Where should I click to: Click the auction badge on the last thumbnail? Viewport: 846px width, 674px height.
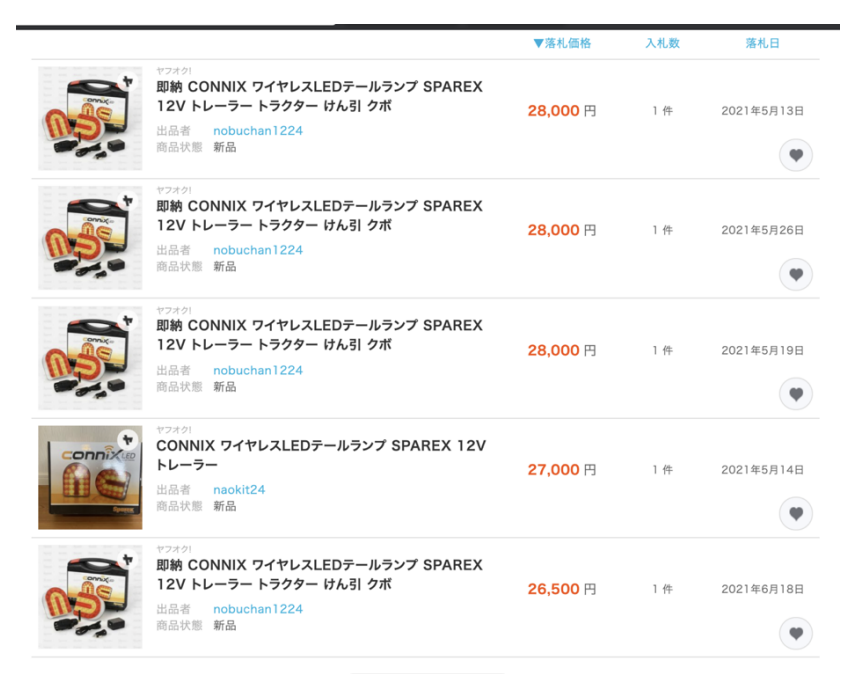[127, 560]
